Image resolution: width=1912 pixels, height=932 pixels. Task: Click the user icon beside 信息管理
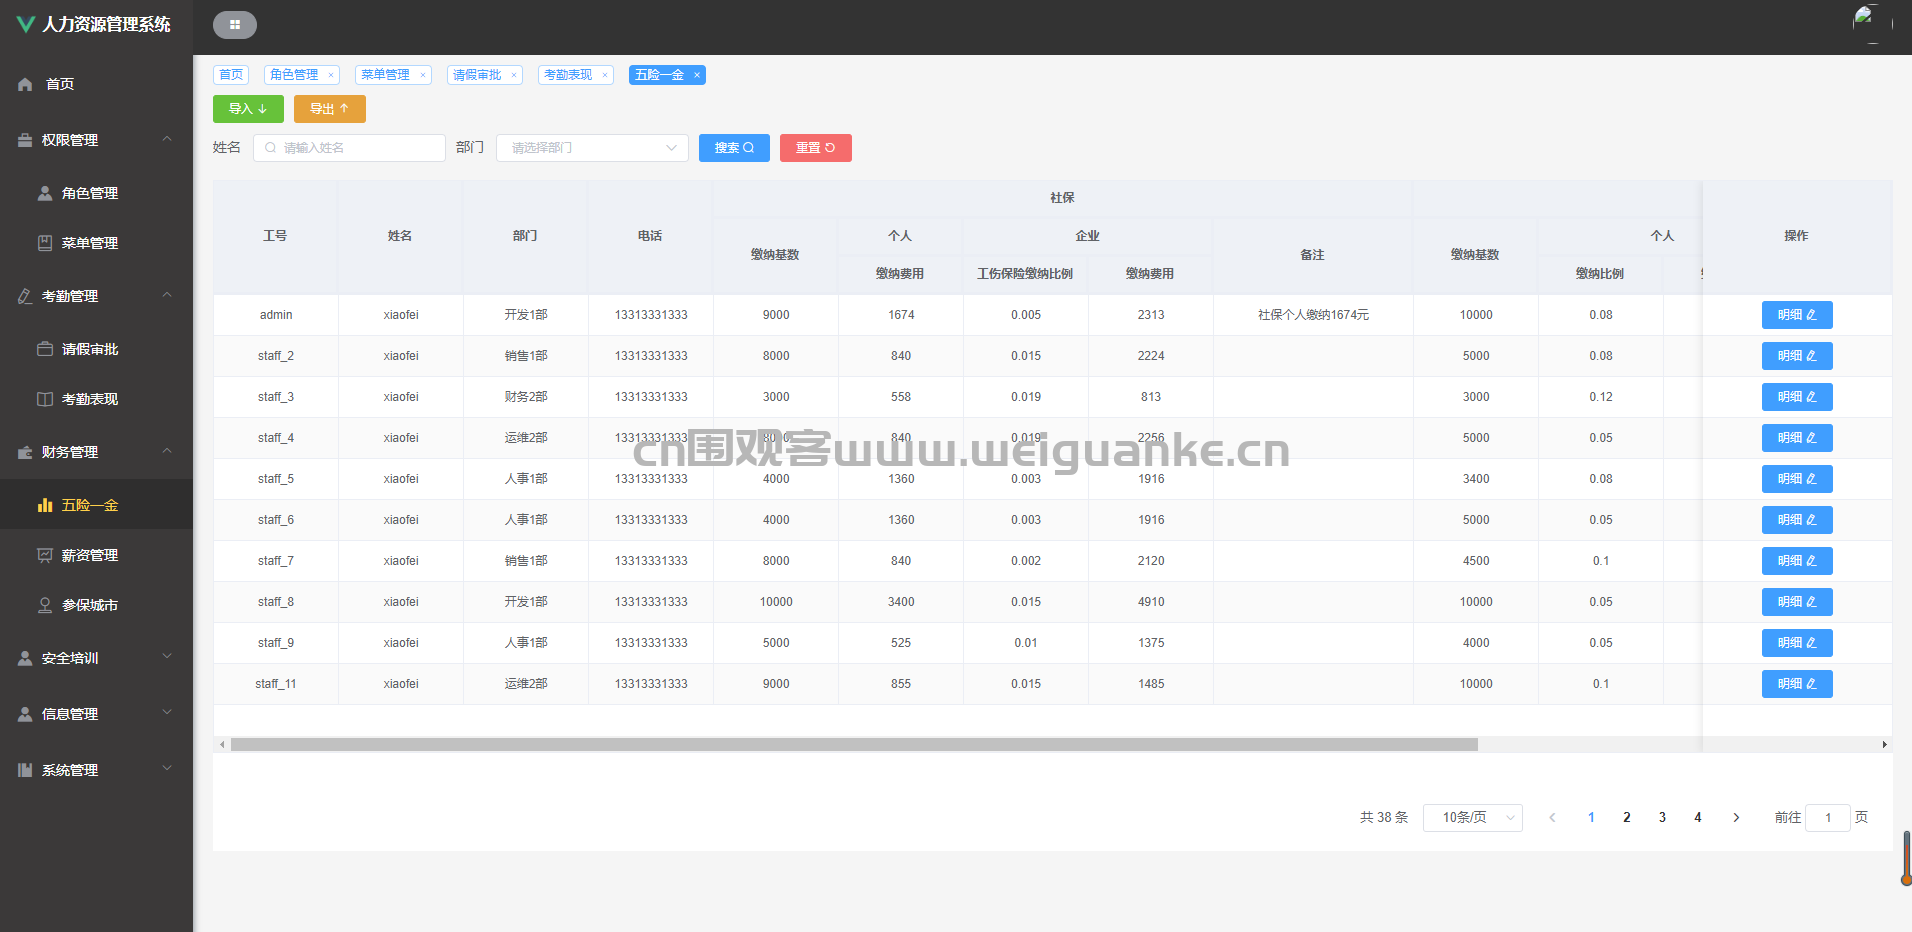26,715
